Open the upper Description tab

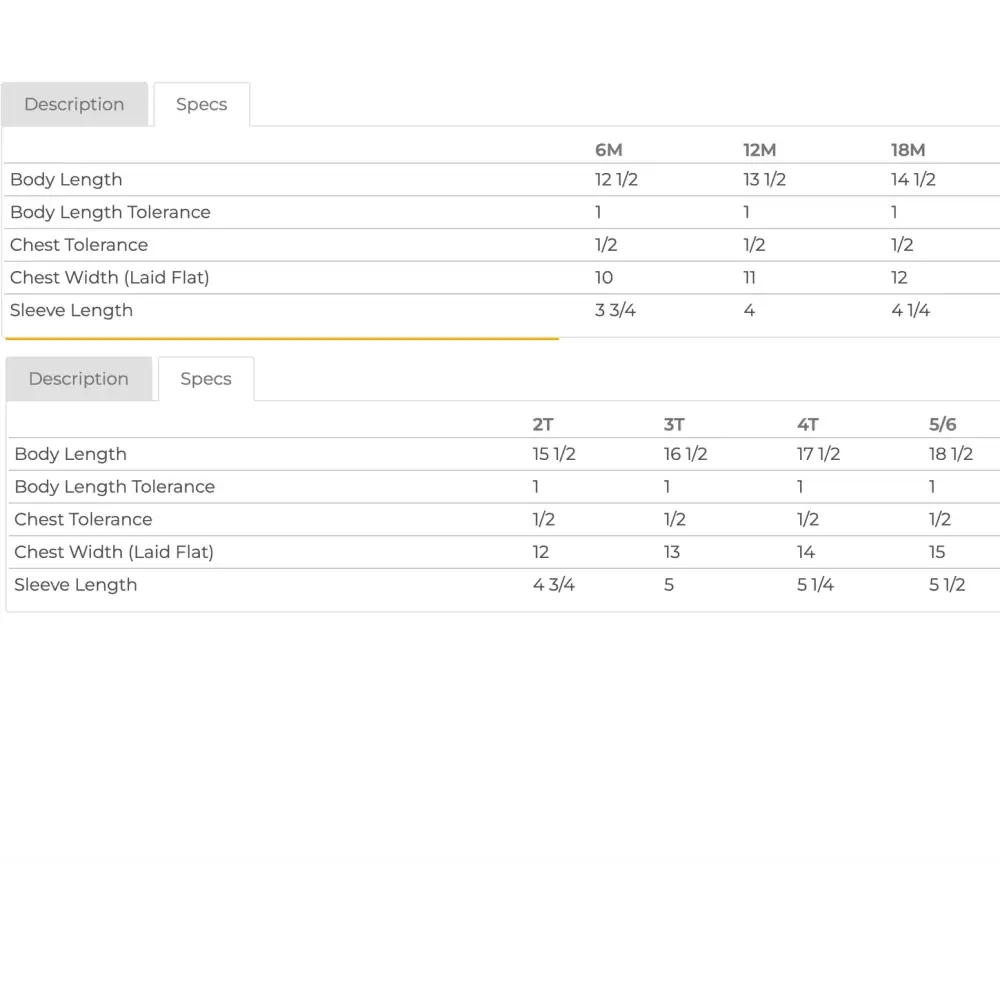(74, 105)
